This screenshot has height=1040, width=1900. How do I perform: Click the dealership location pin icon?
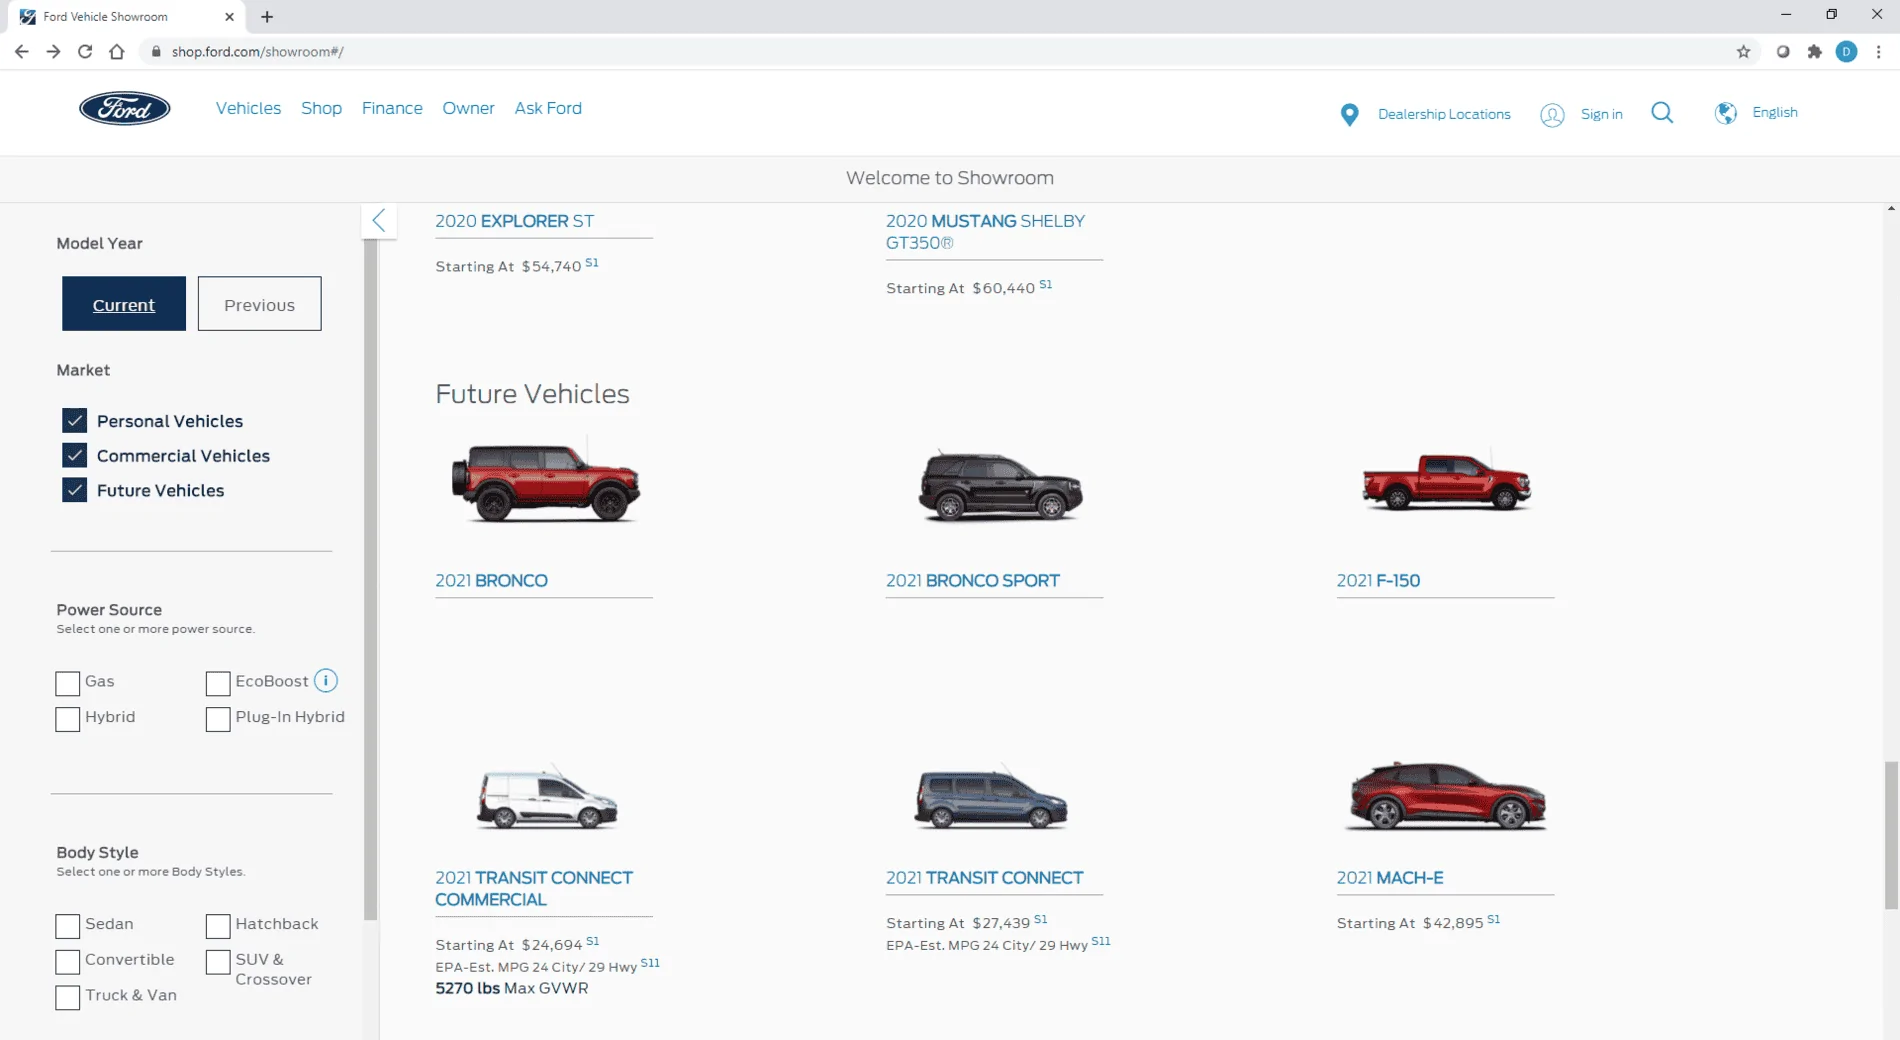click(x=1349, y=115)
